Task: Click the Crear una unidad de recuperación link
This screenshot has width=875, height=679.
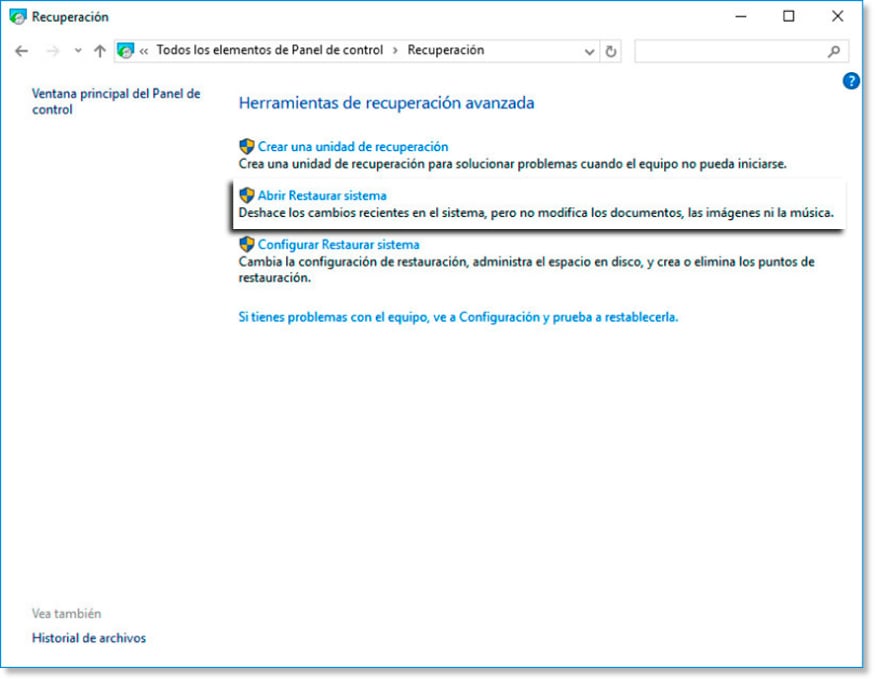Action: (x=353, y=147)
